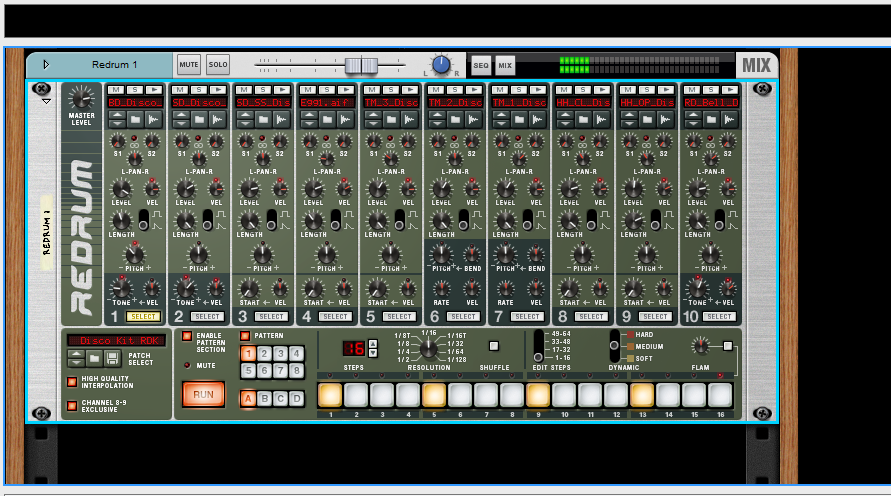Trigger channel 6 sample play button
The width and height of the screenshot is (891, 496).
pos(473,90)
